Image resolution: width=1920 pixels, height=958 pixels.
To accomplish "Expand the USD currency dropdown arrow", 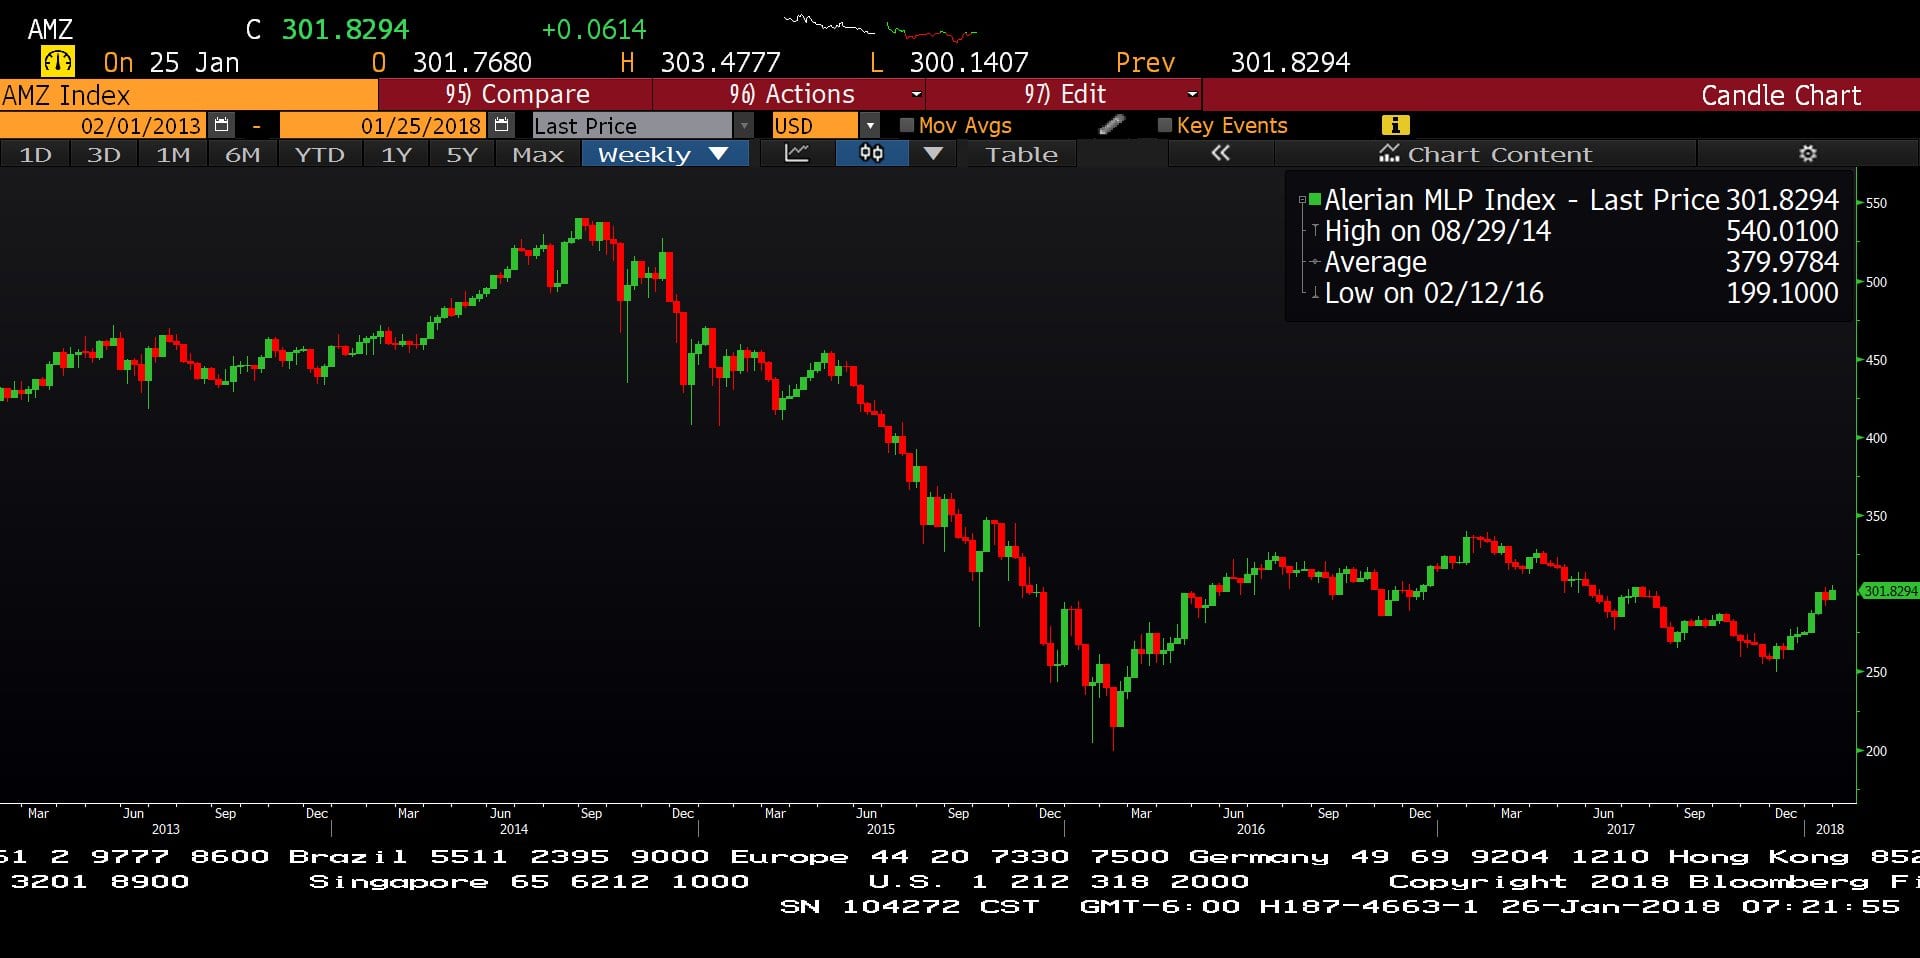I will pyautogui.click(x=870, y=126).
